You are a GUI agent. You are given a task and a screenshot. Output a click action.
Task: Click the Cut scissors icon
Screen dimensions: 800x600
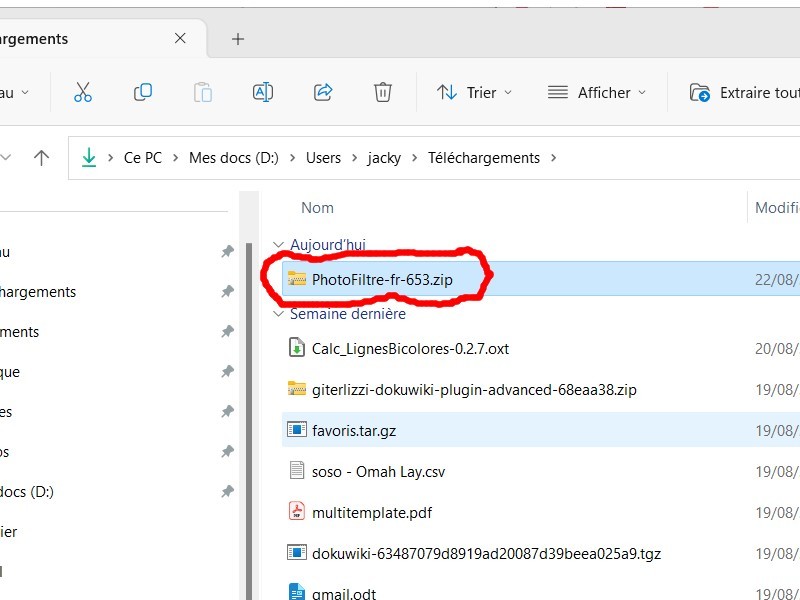[83, 92]
